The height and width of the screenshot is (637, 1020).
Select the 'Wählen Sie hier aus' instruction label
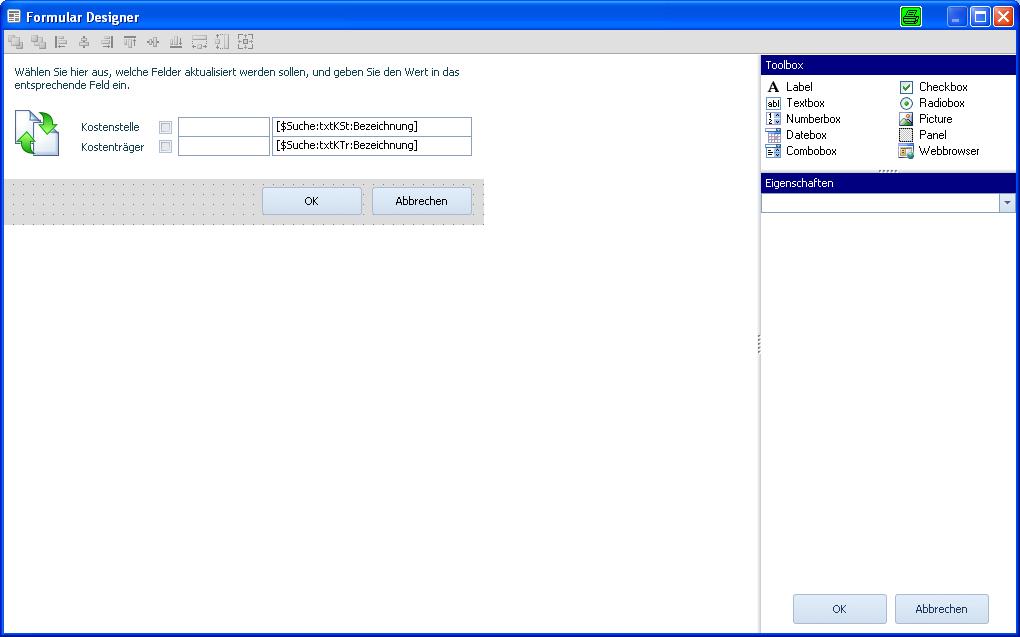click(x=237, y=79)
